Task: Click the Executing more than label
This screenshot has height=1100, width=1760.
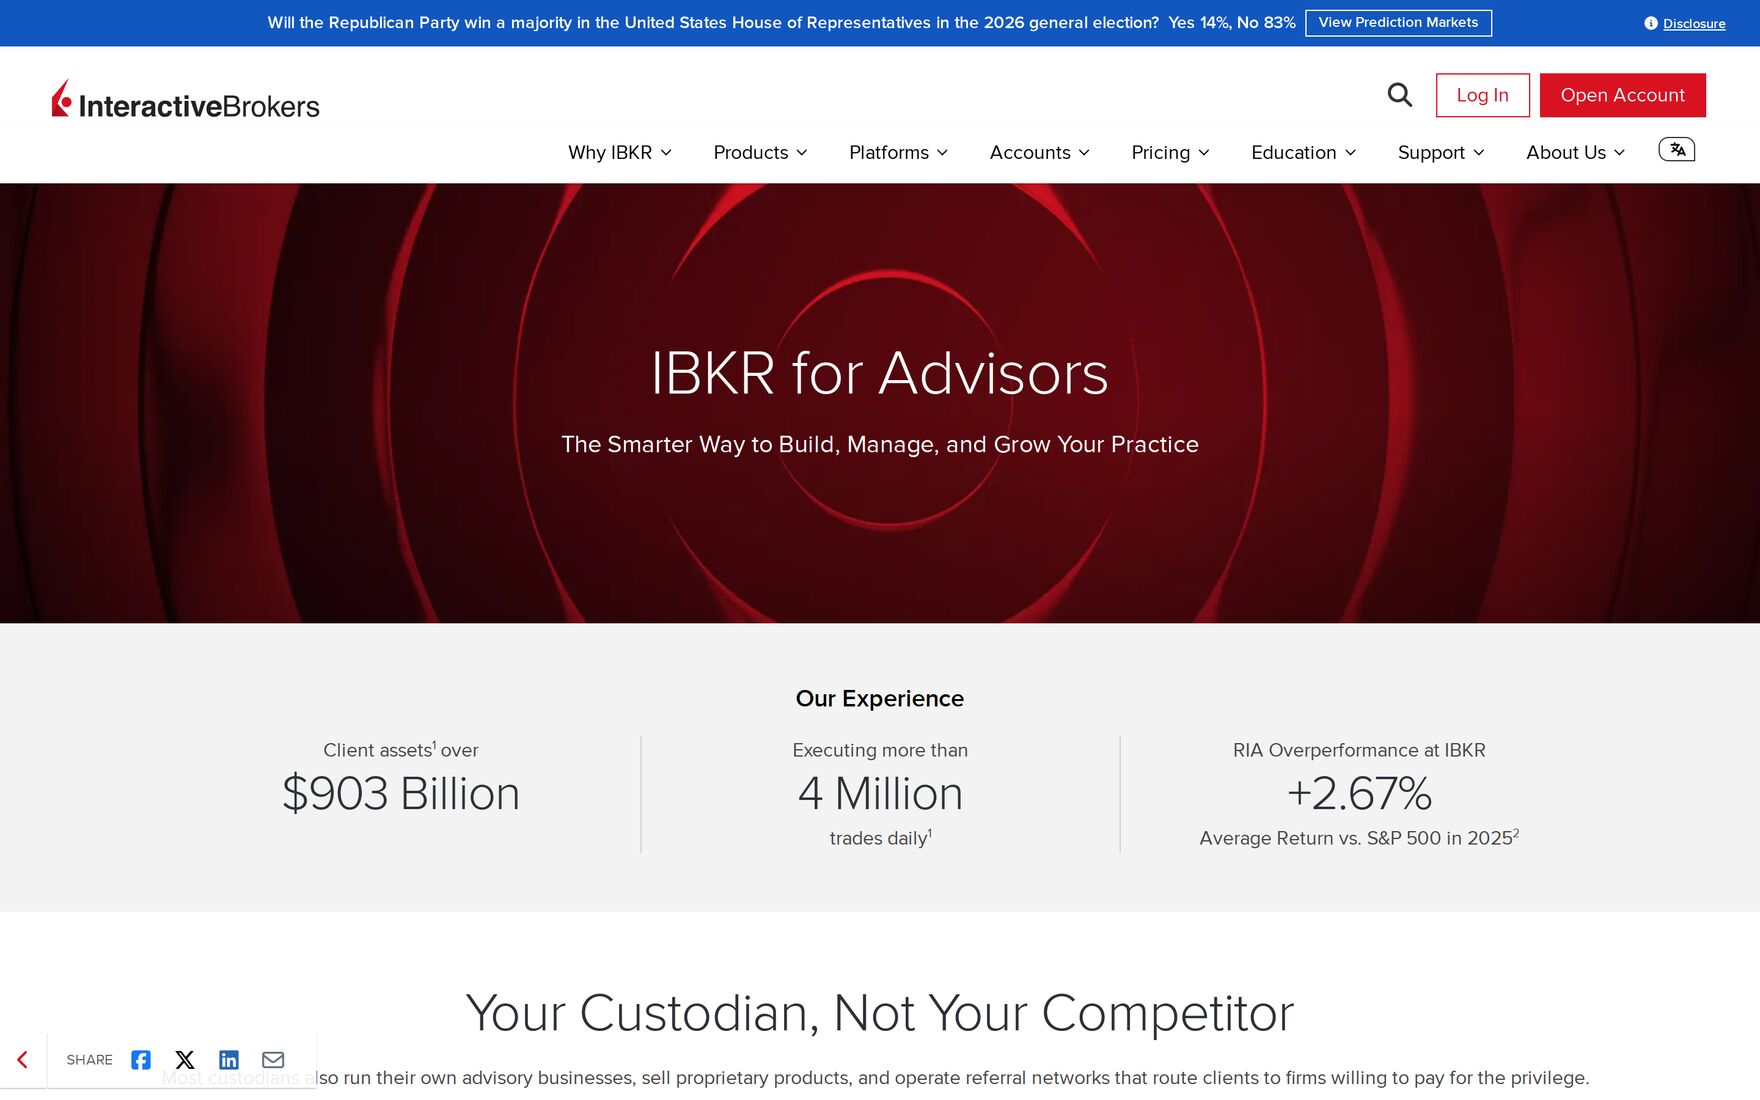Action: coord(880,750)
